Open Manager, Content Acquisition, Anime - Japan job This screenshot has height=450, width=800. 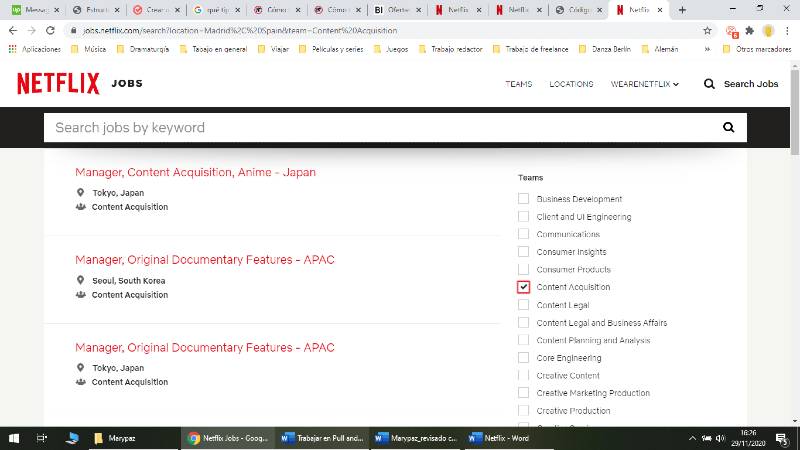pyautogui.click(x=195, y=172)
